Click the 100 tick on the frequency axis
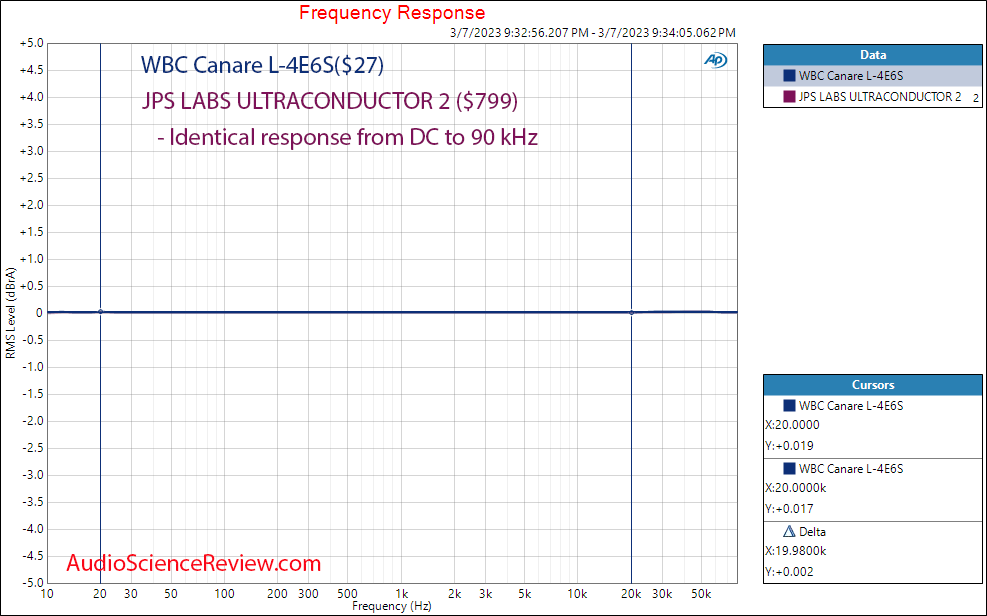The image size is (987, 616). coord(225,594)
